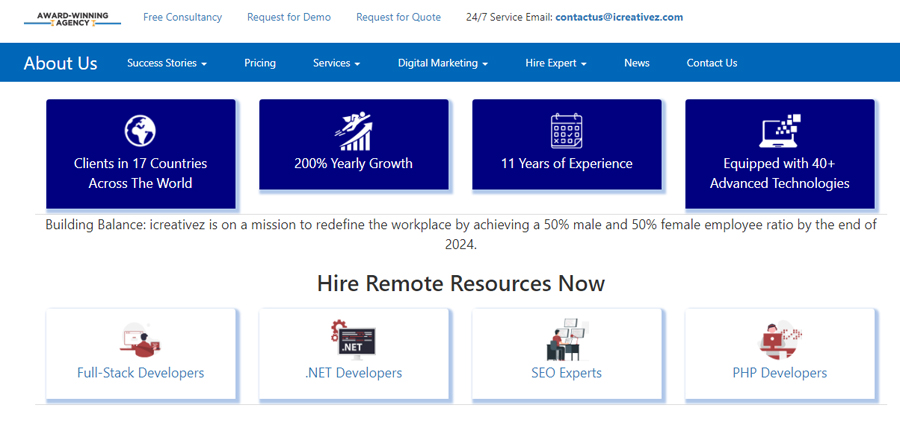Open the PHP Developers link
The width and height of the screenshot is (900, 435).
coord(779,373)
